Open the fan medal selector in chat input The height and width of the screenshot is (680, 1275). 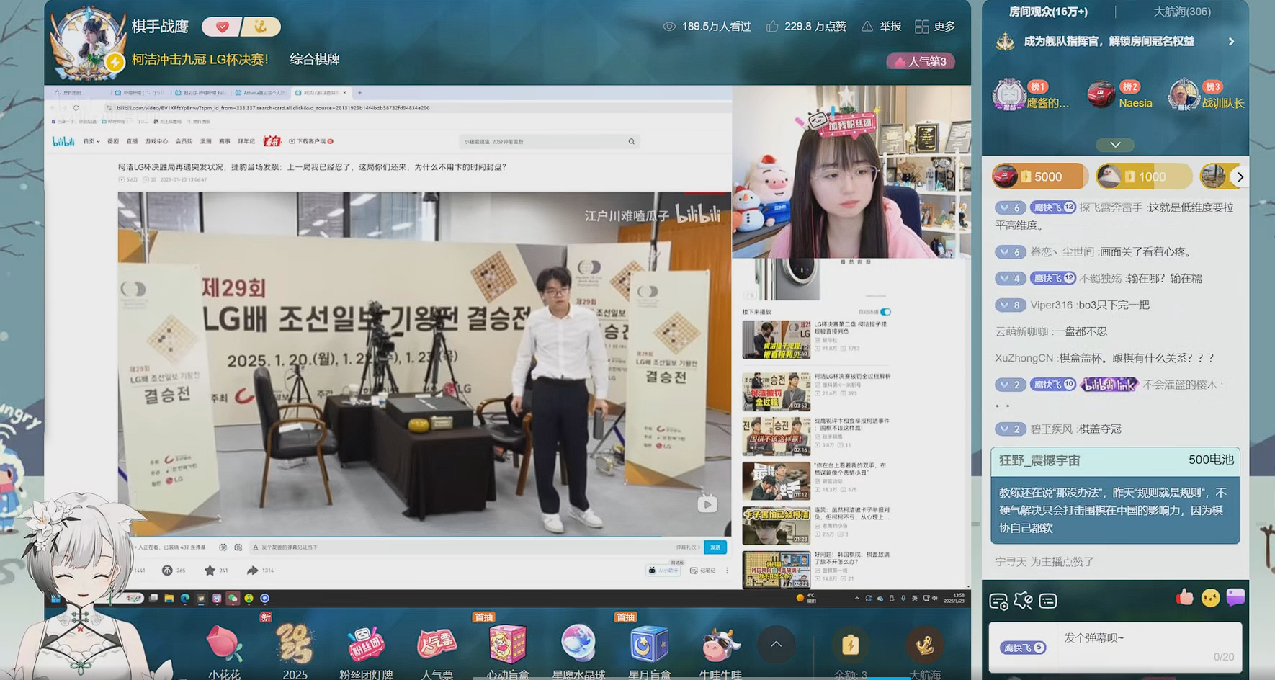[1024, 647]
